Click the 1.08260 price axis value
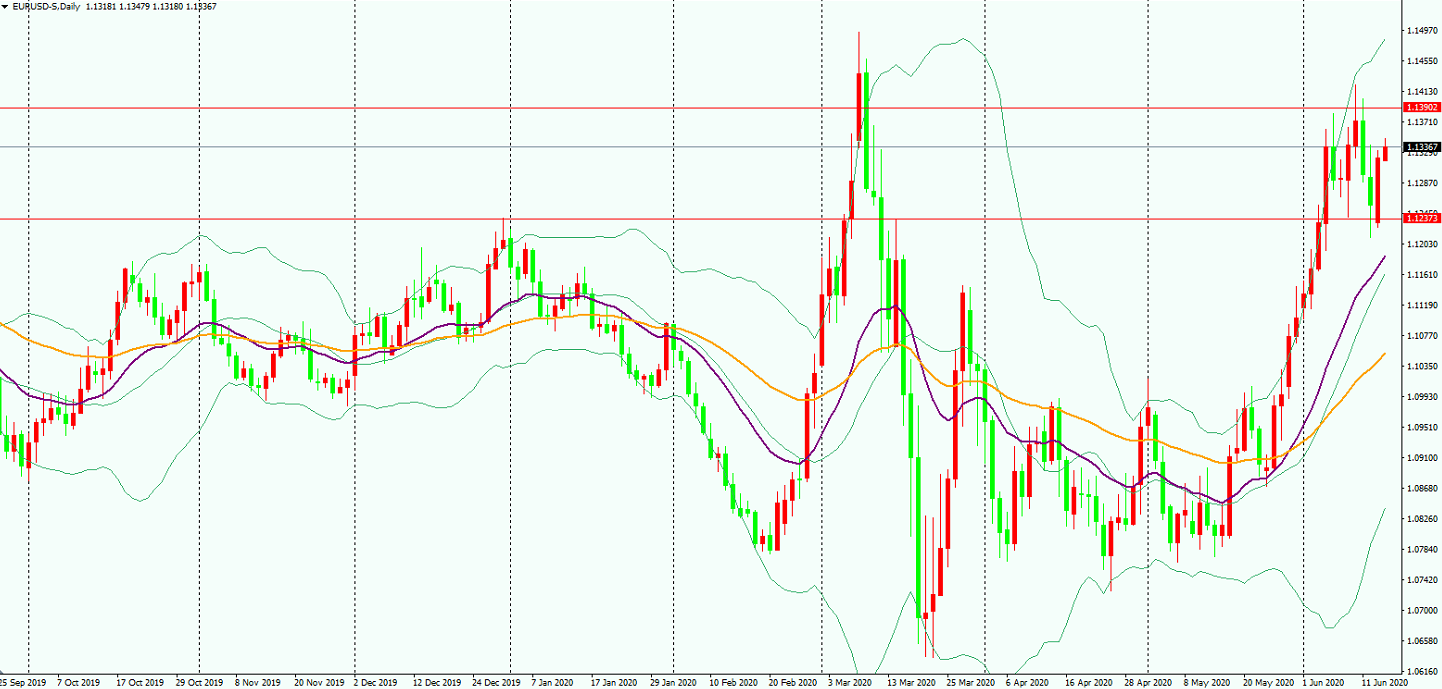 tap(1422, 519)
